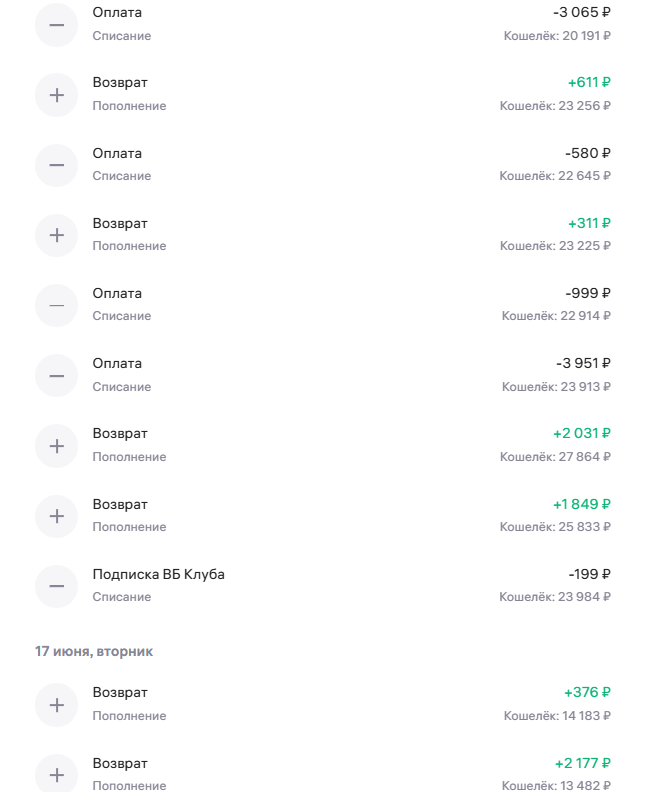Image resolution: width=672 pixels, height=792 pixels.
Task: Click the minus icon for the -3 065 ₽ payment
Action: pyautogui.click(x=57, y=25)
